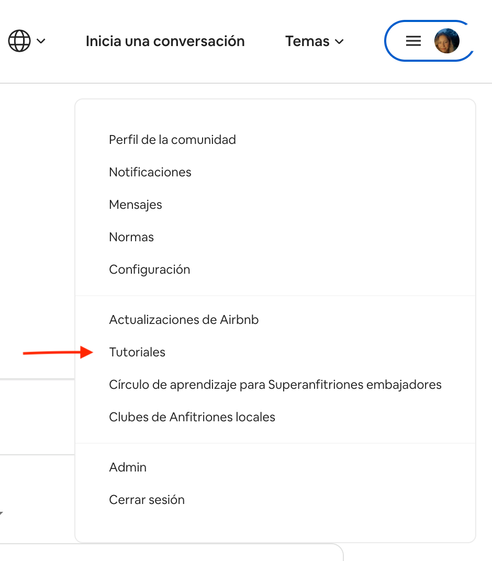Open the Admin option
Viewport: 492px width, 561px height.
[x=128, y=467]
